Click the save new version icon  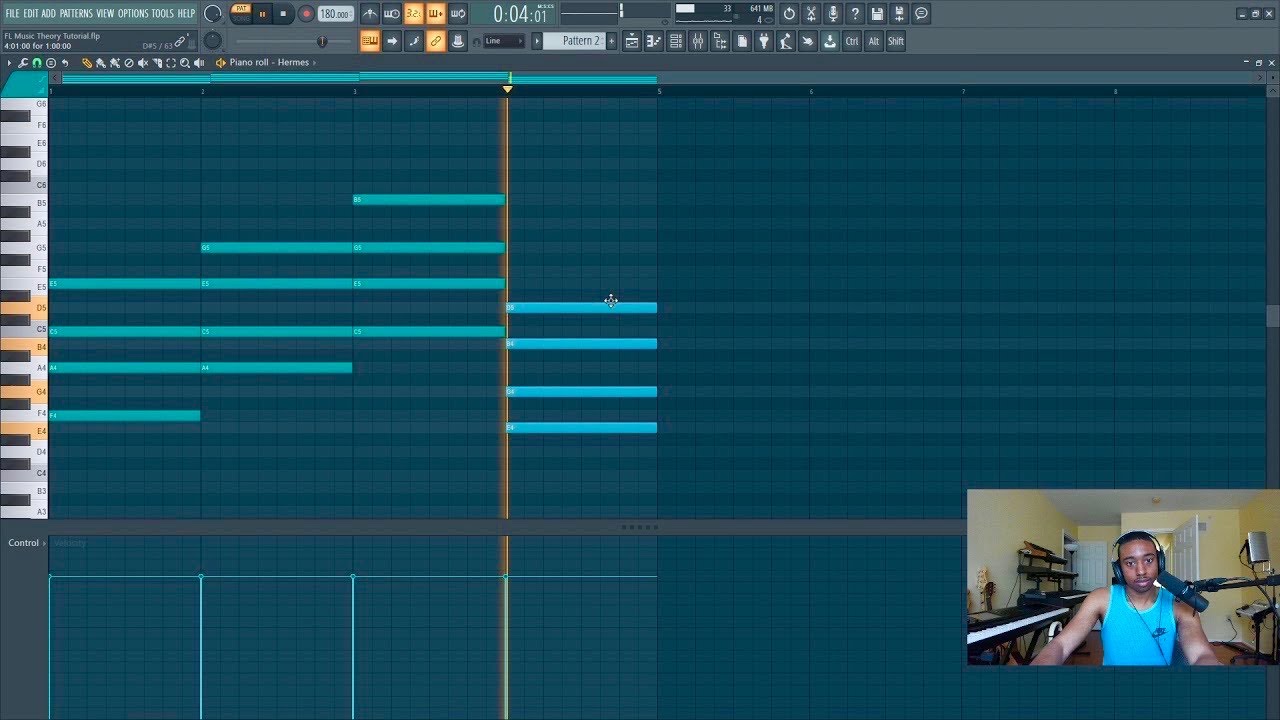[899, 14]
